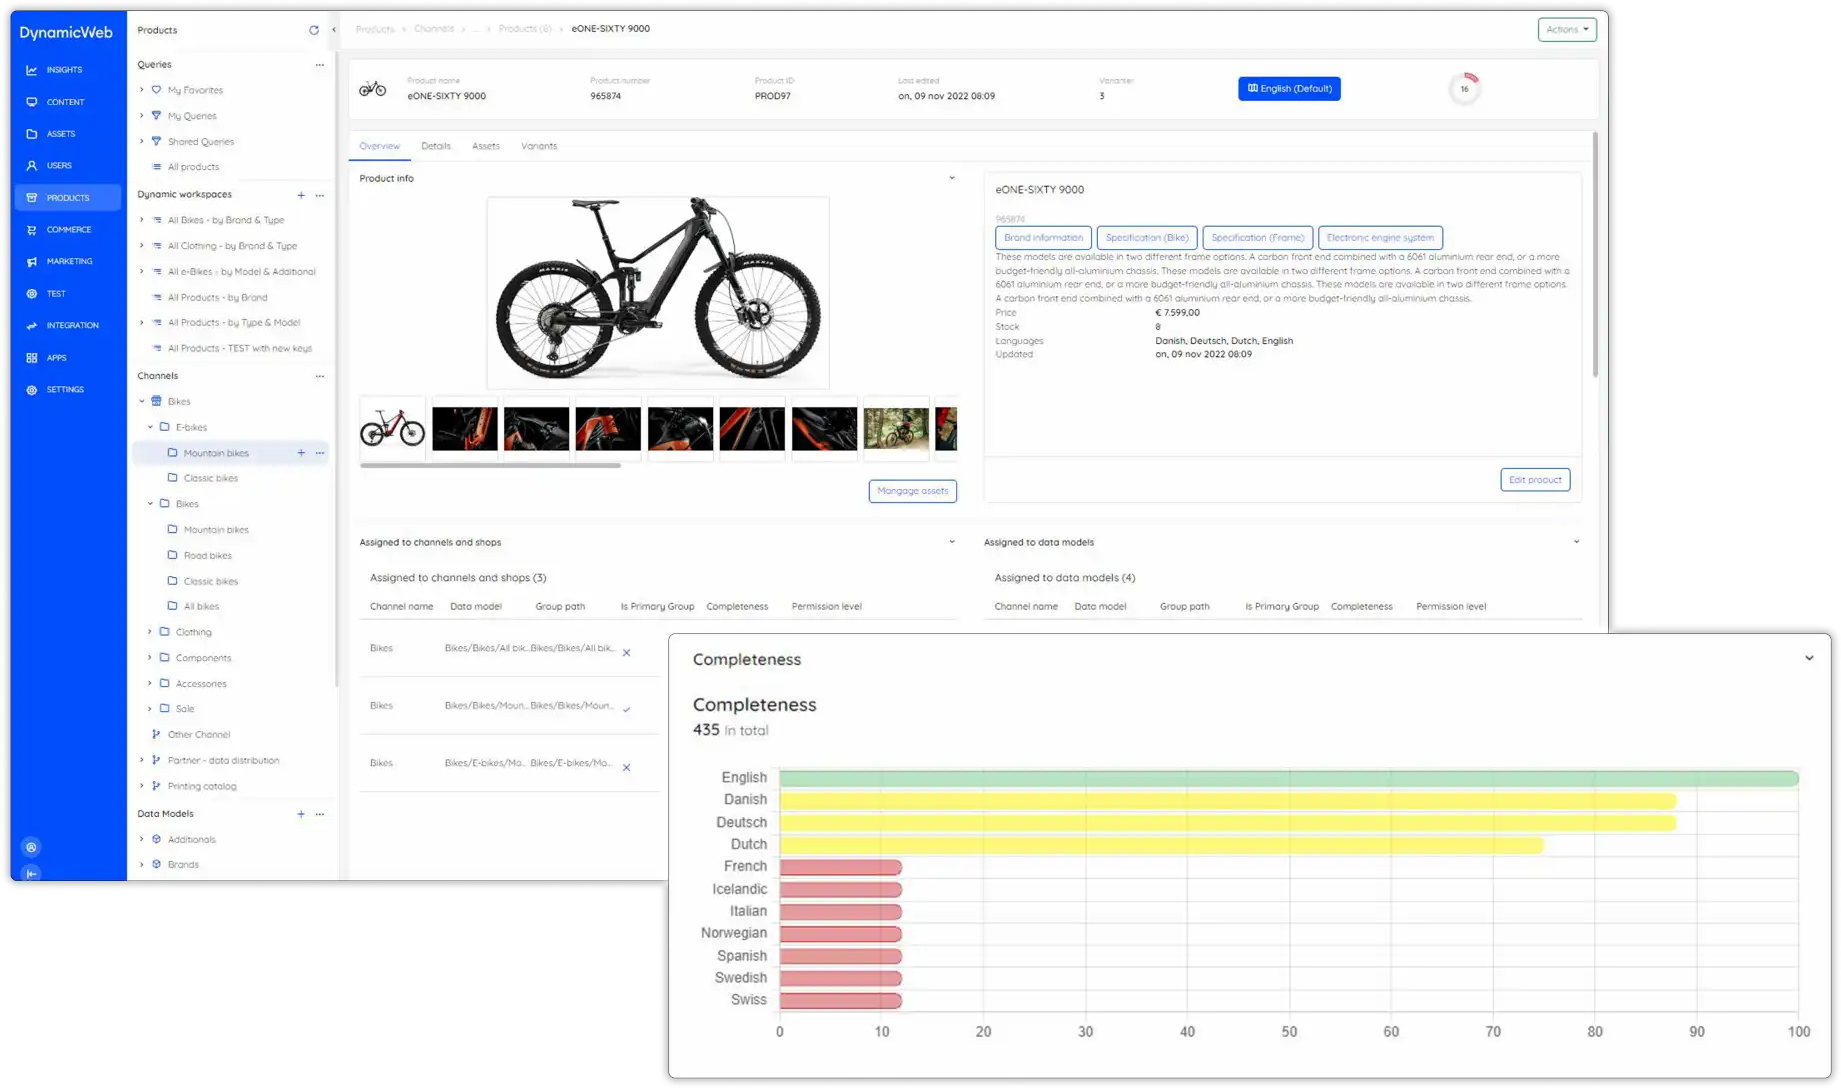Switch to the Details tab

click(436, 146)
